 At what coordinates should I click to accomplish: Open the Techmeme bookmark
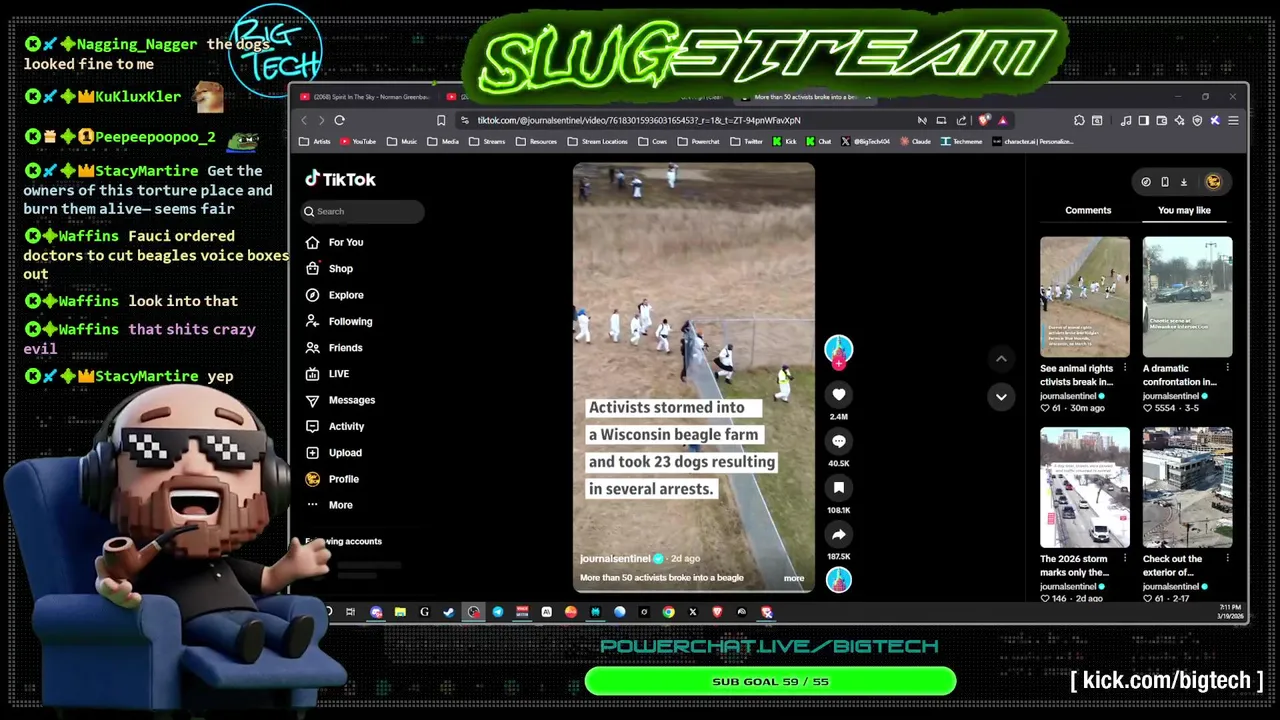[961, 141]
